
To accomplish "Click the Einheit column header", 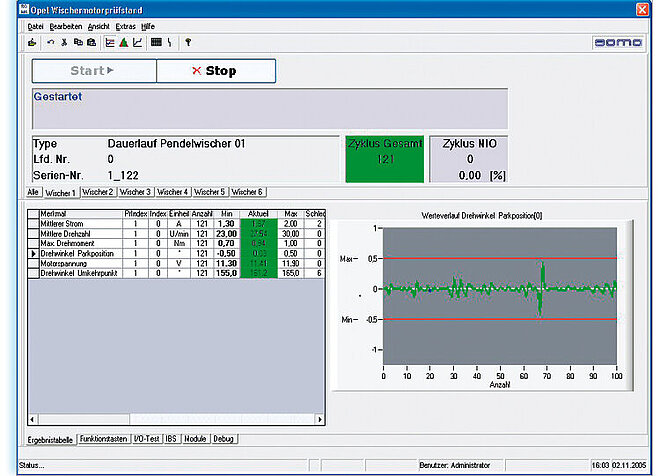I will (179, 214).
